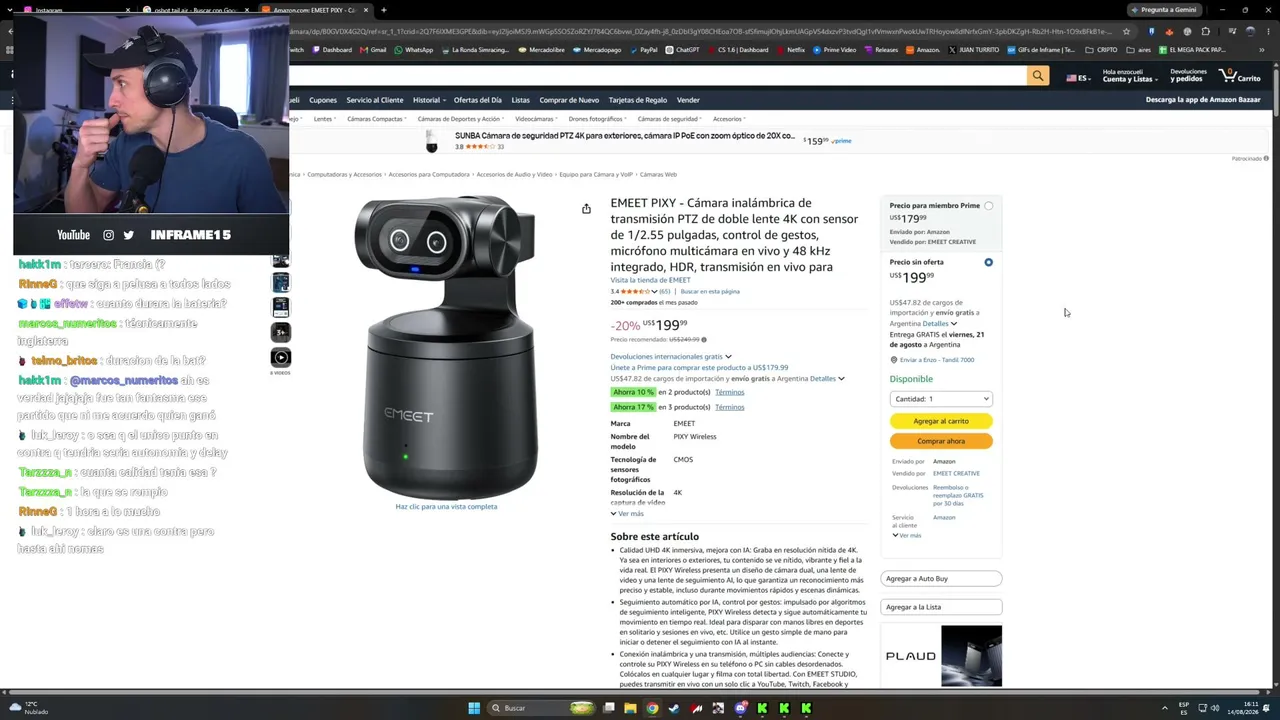Screen dimensions: 1280x720
Task: Select 'Precio para miembro Prime' radio option
Action: coord(988,206)
